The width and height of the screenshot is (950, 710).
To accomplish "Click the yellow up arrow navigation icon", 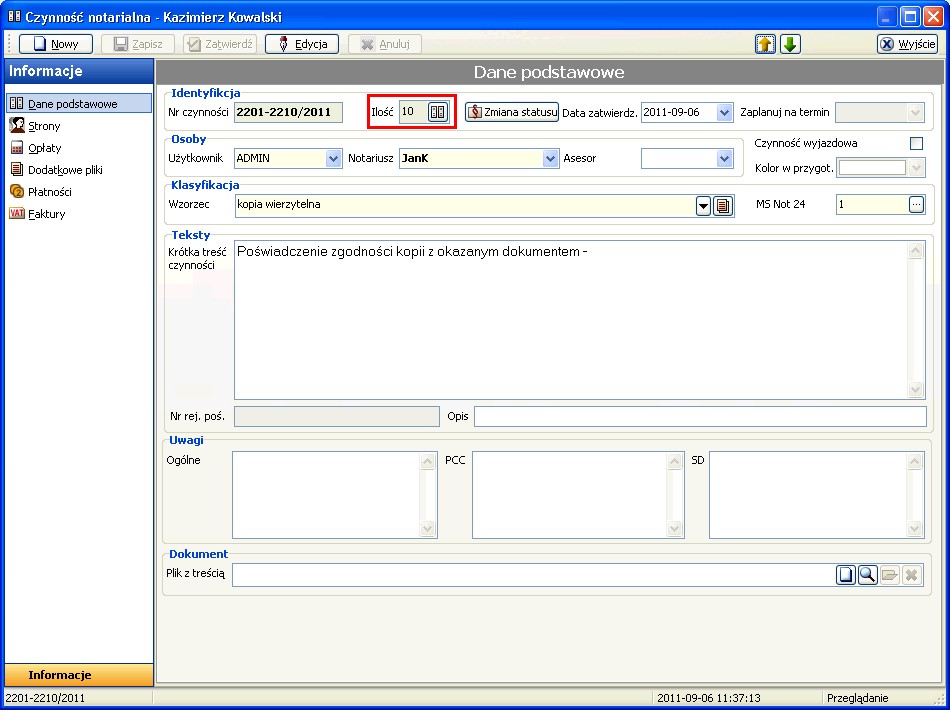I will 765,44.
